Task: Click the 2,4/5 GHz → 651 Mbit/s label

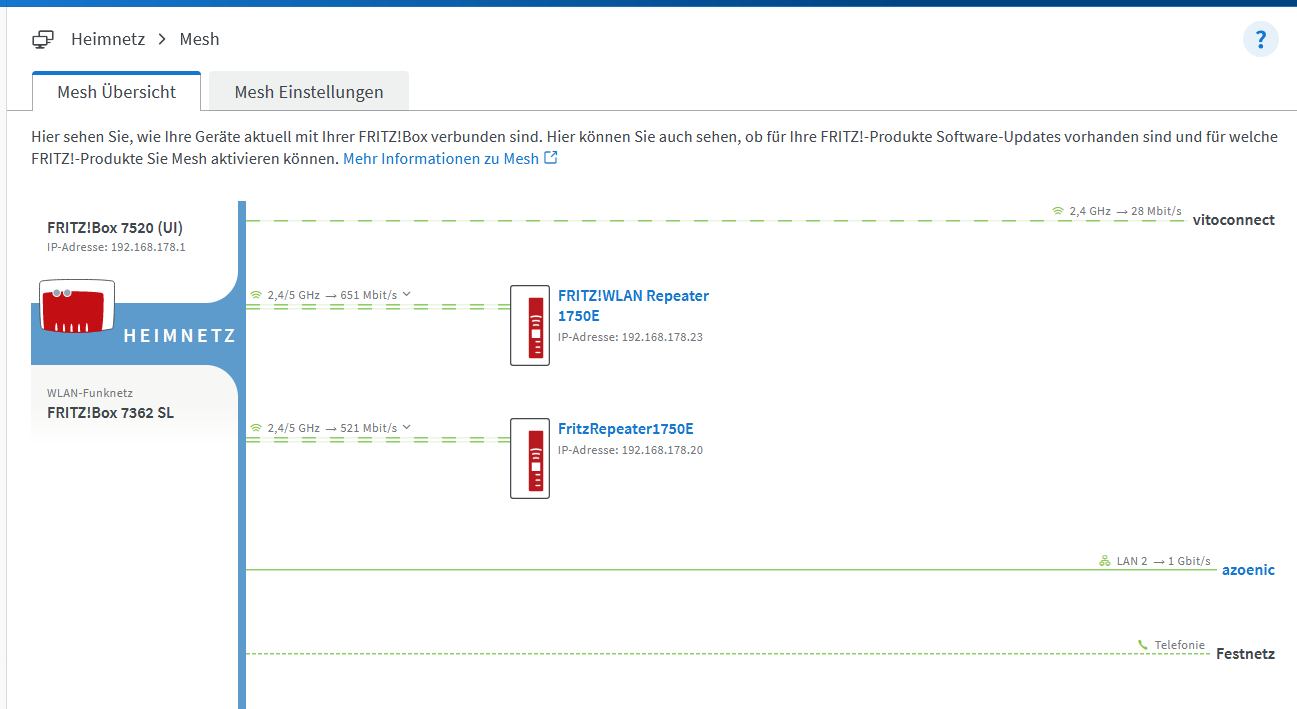Action: click(x=332, y=295)
